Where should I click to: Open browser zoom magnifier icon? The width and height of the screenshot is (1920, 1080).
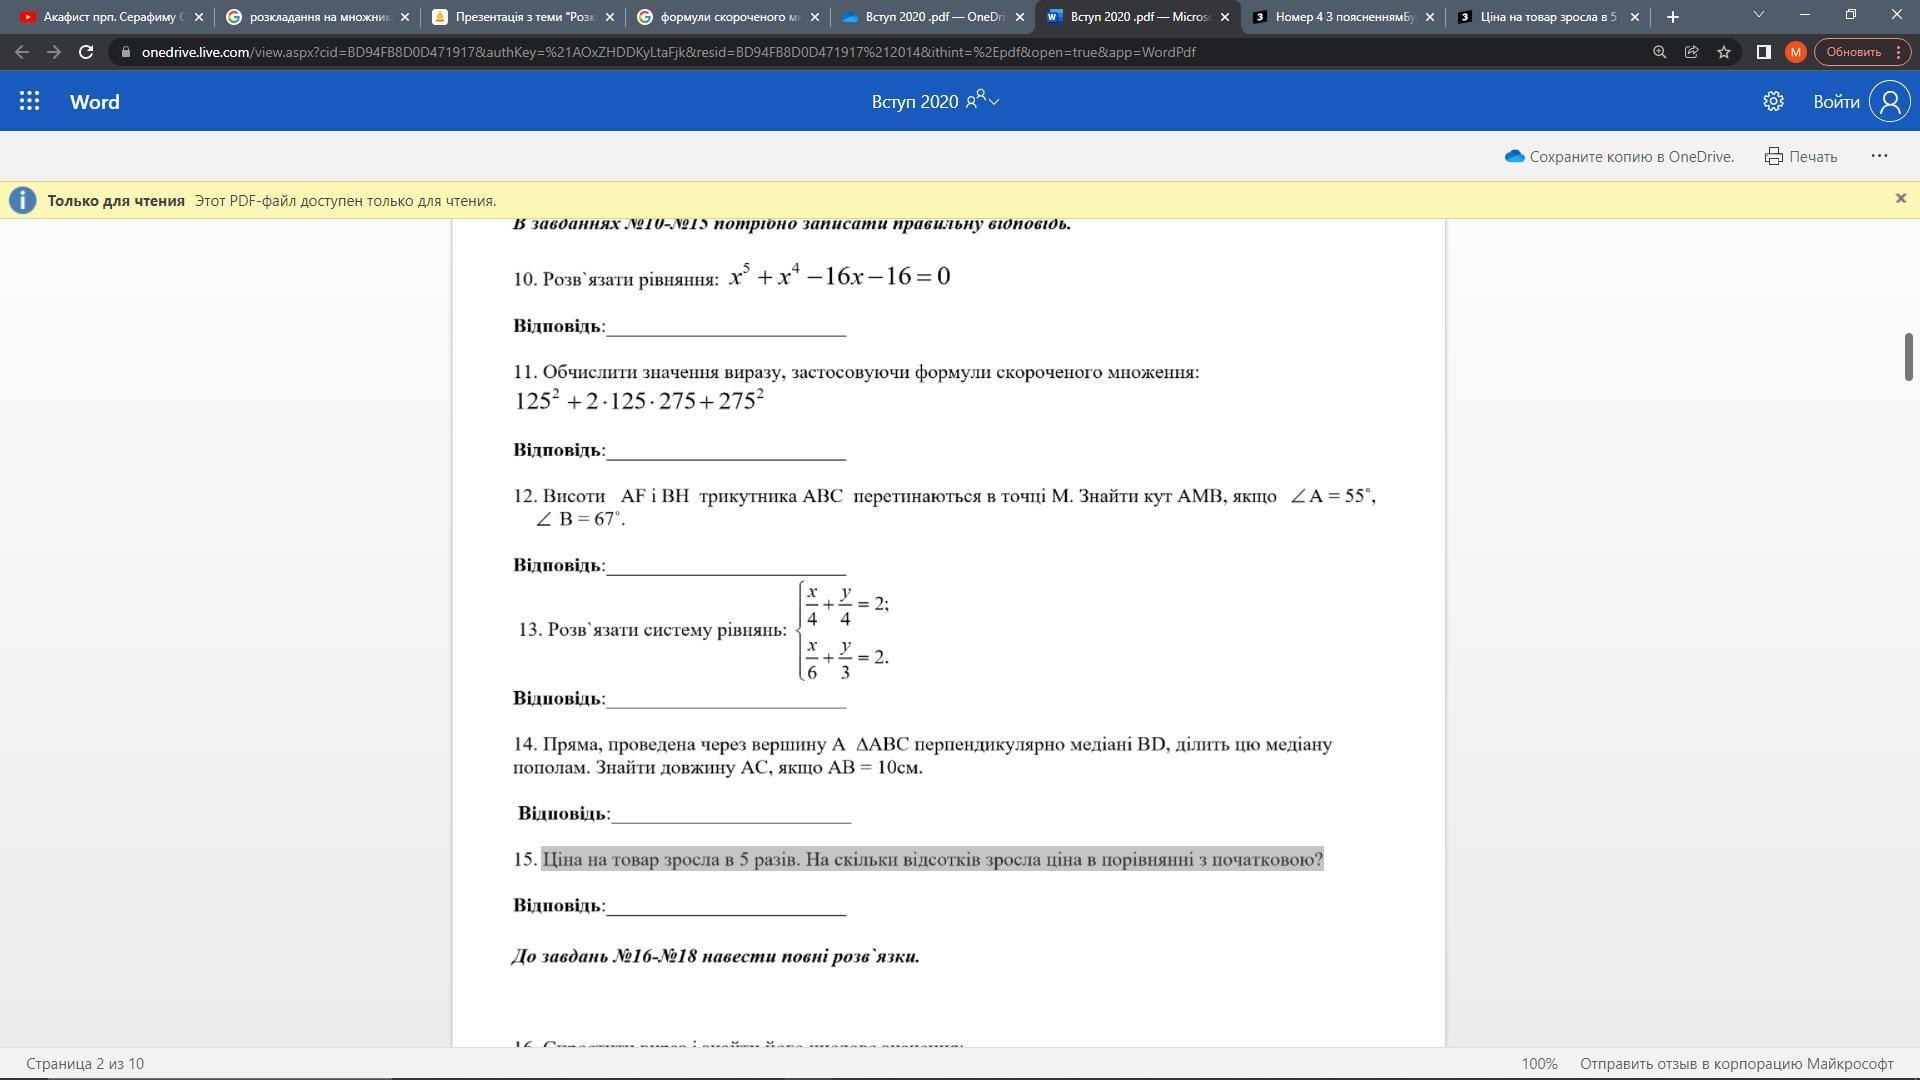point(1659,52)
